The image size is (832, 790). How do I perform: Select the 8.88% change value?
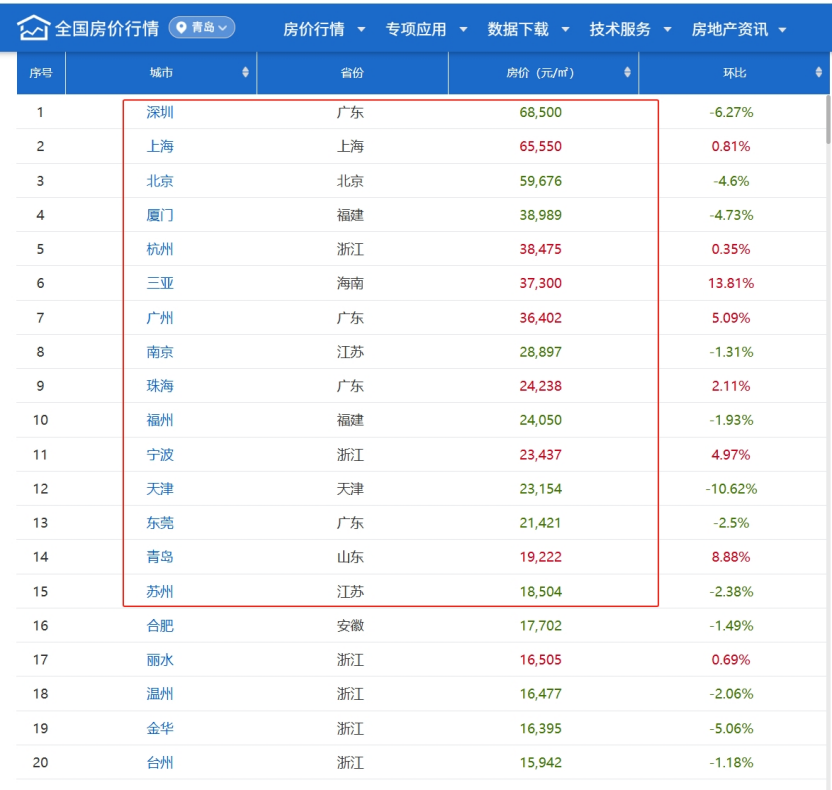pyautogui.click(x=731, y=557)
